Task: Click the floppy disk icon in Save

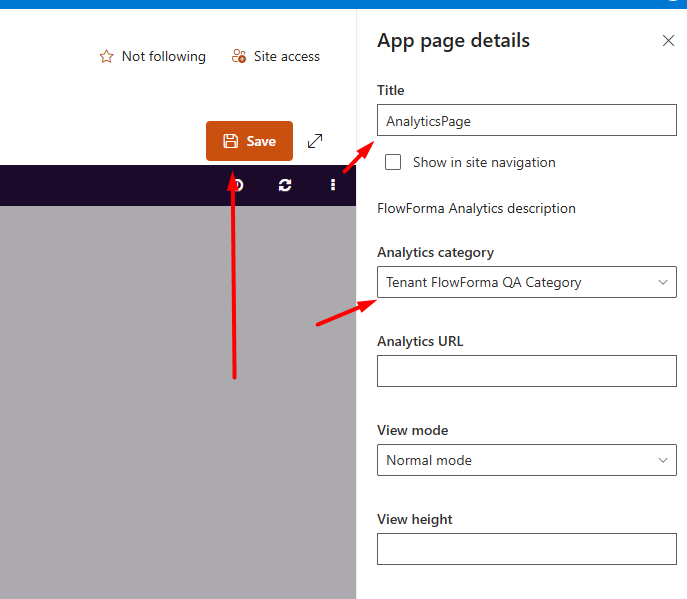Action: pos(230,141)
